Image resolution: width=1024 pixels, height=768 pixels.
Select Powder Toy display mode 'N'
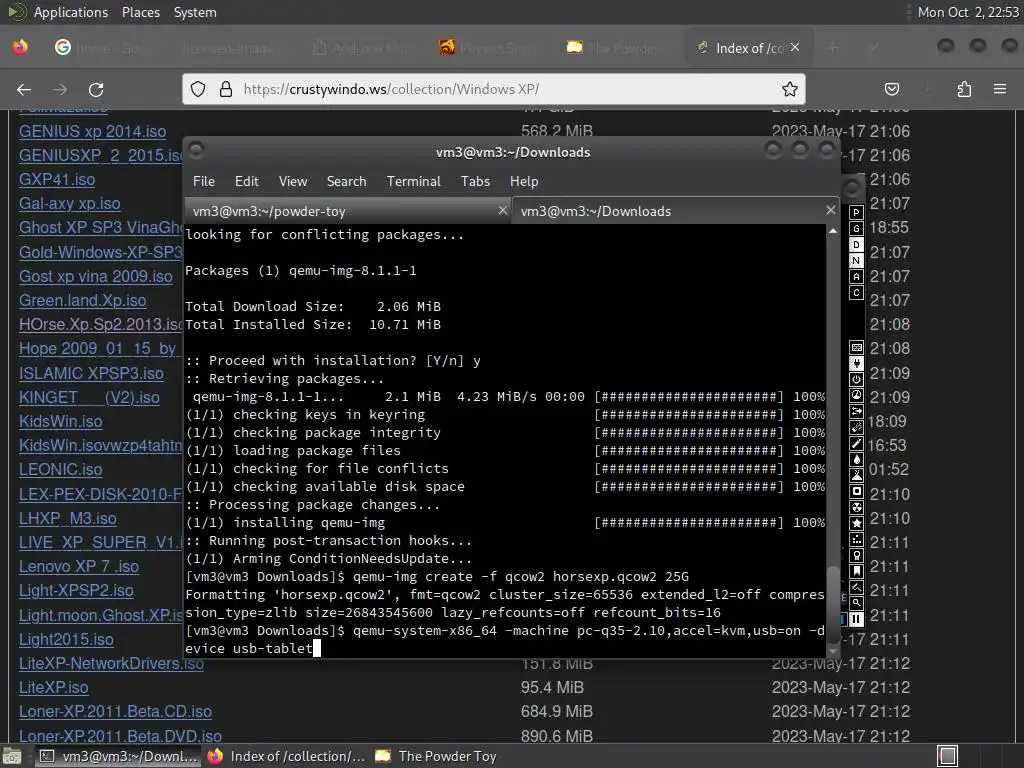(856, 261)
